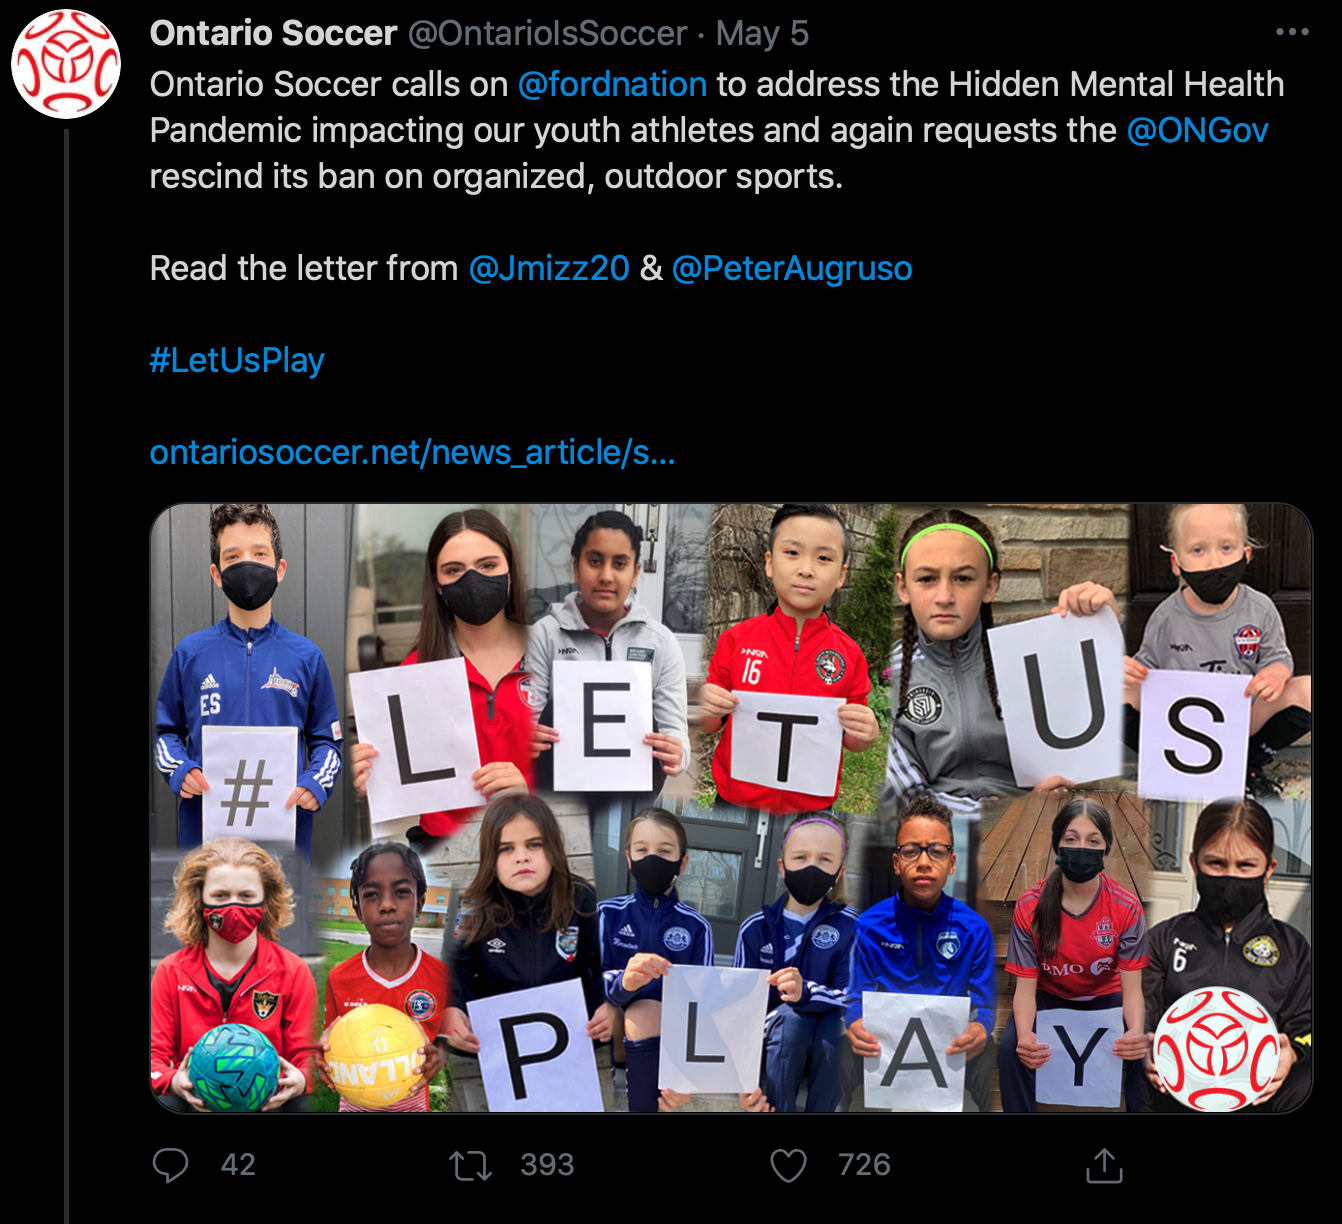Enlarge the LET US PLAY collage image

pos(731,808)
